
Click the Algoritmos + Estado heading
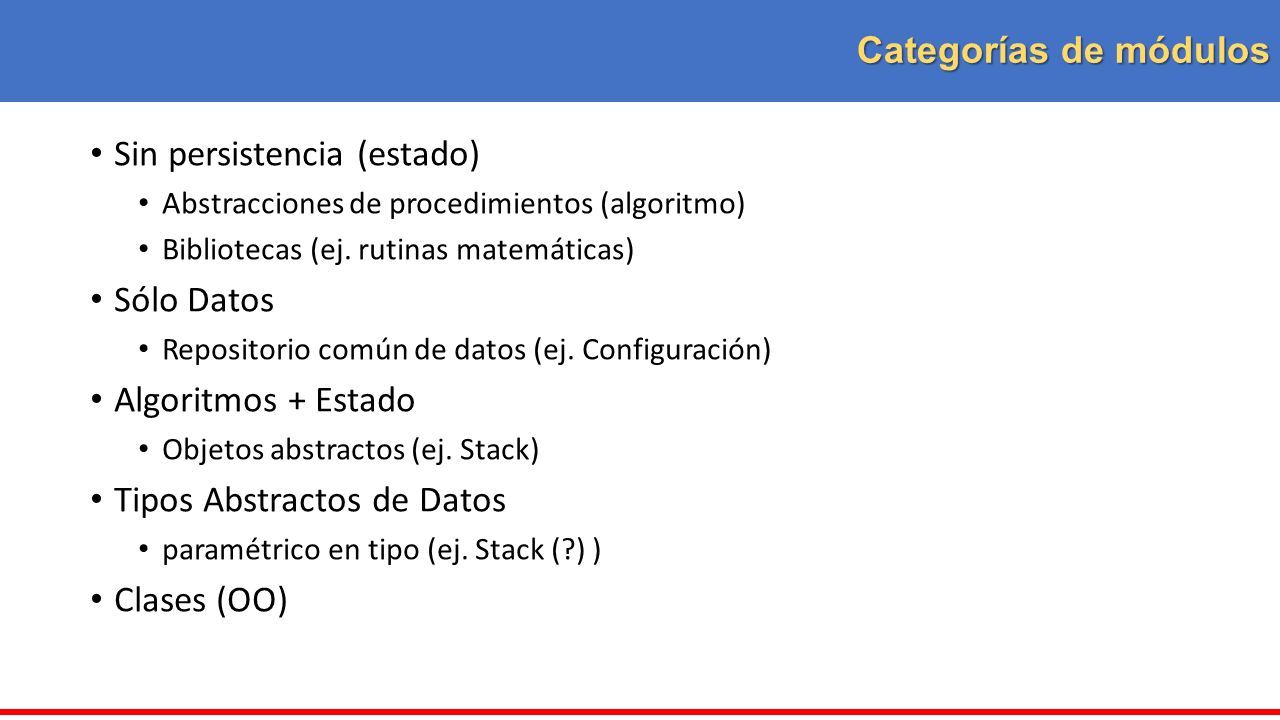(264, 400)
